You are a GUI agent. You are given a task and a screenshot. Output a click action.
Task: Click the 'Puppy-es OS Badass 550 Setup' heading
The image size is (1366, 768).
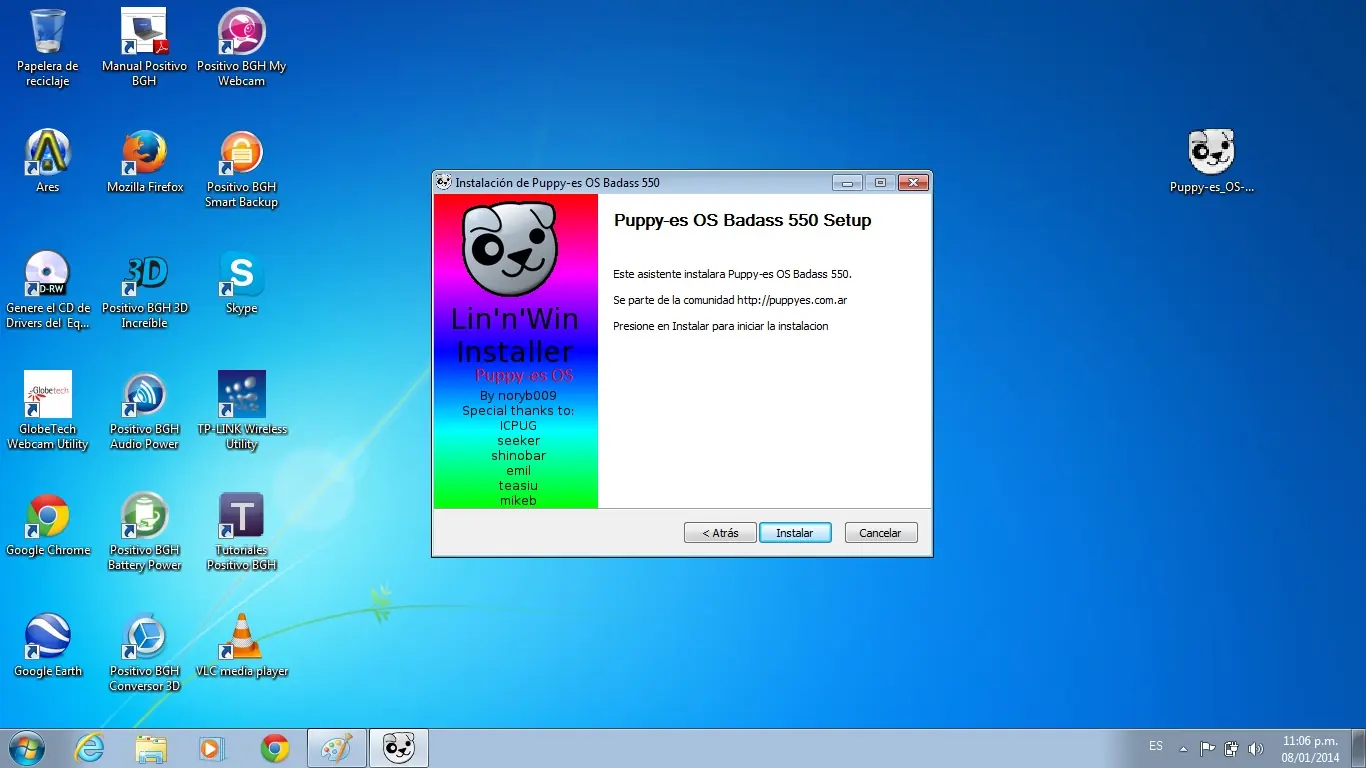click(742, 220)
